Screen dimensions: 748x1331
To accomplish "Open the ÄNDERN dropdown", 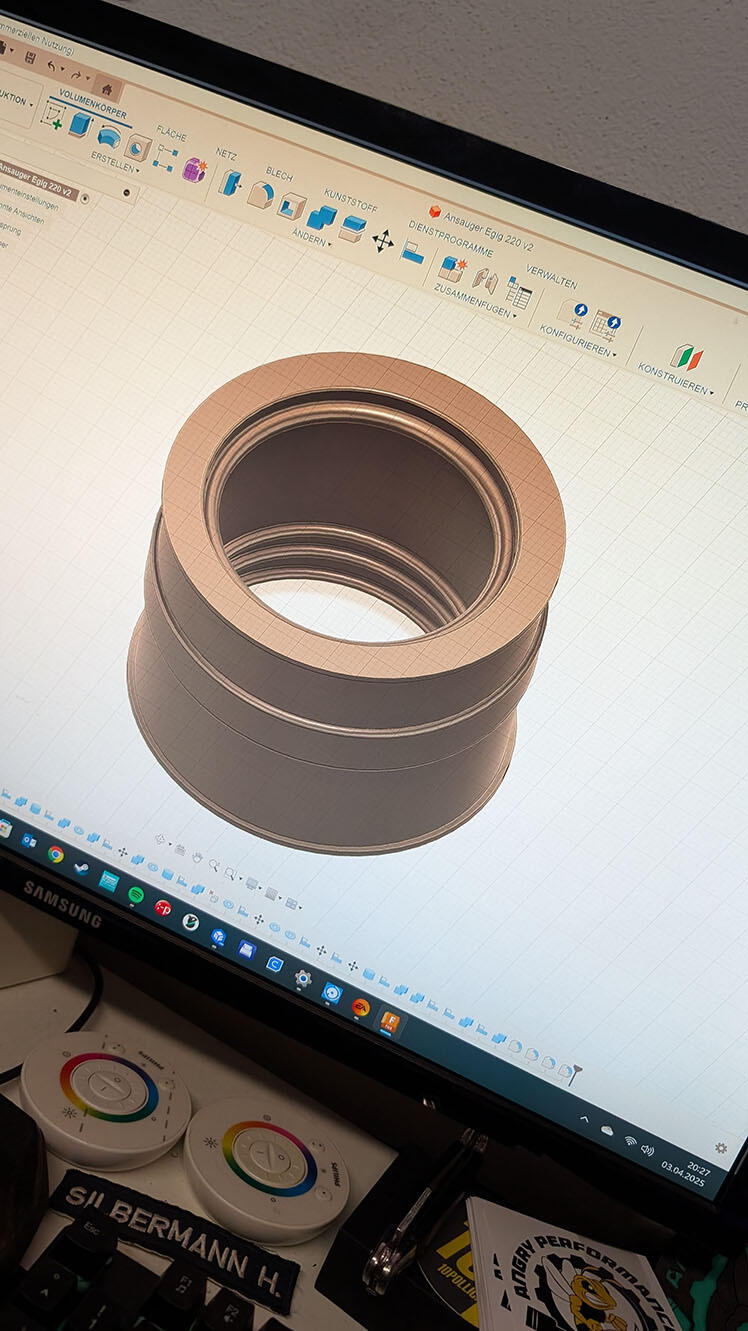I will point(311,236).
